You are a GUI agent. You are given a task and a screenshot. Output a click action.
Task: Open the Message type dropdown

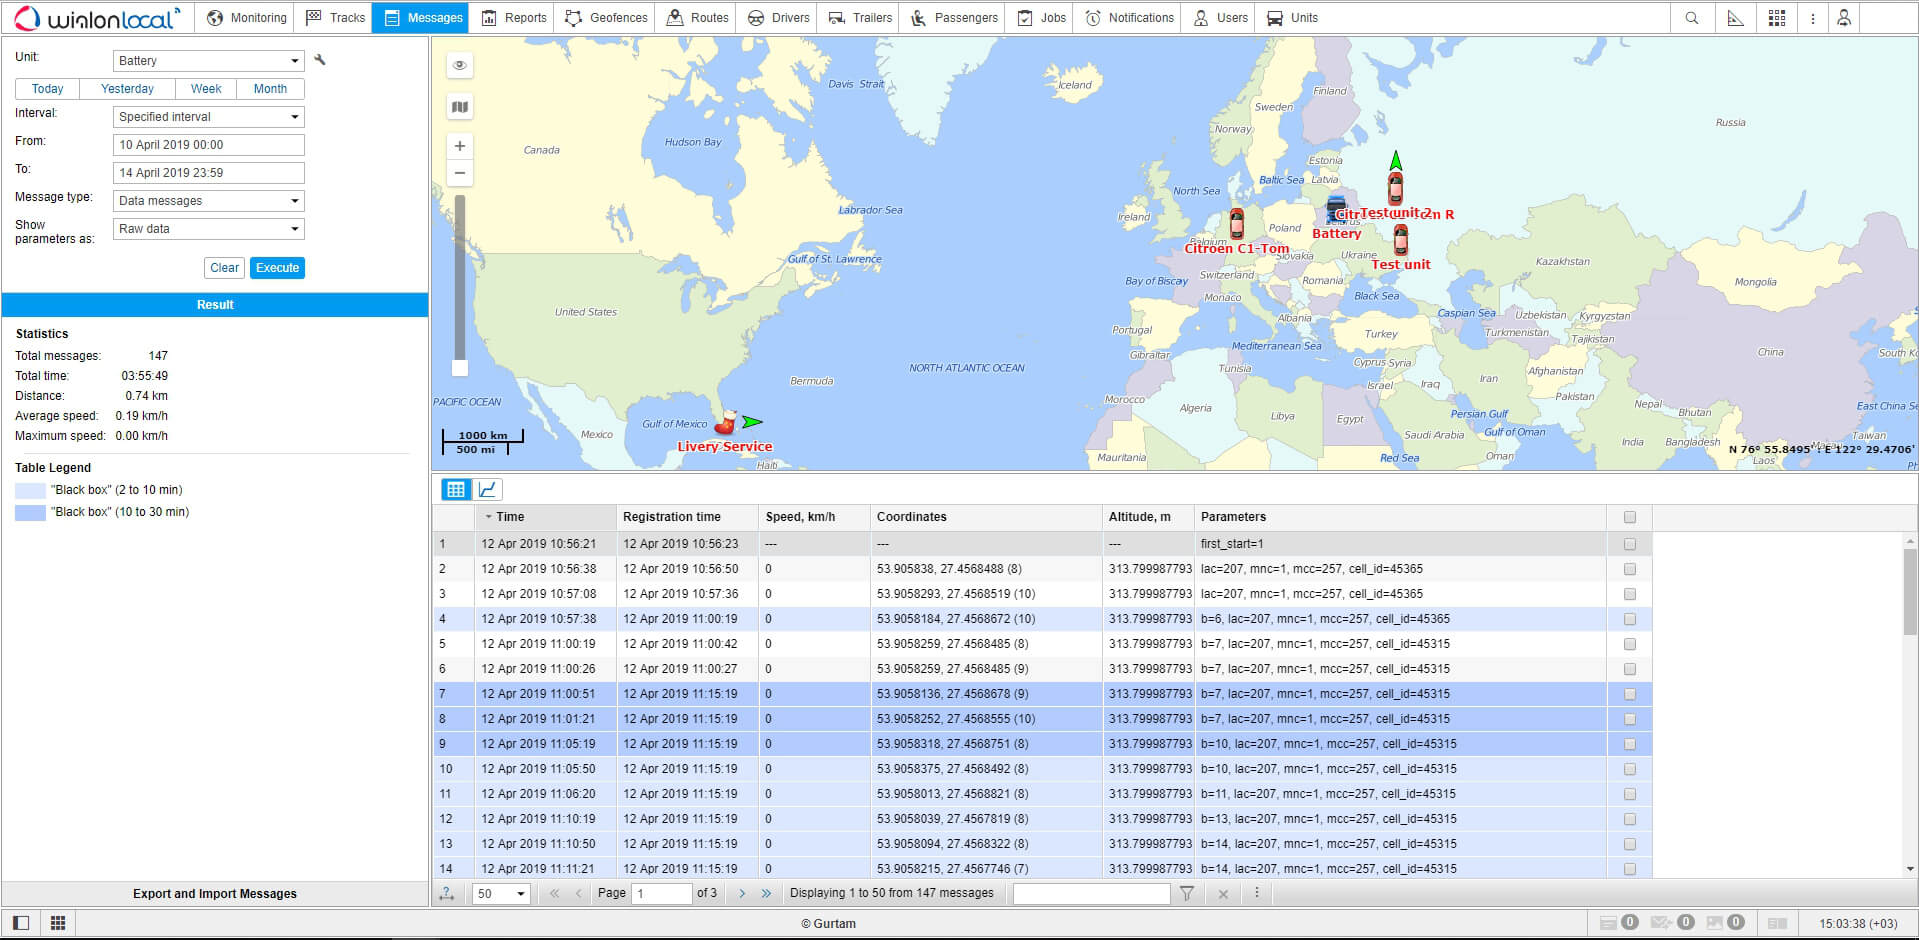coord(208,201)
